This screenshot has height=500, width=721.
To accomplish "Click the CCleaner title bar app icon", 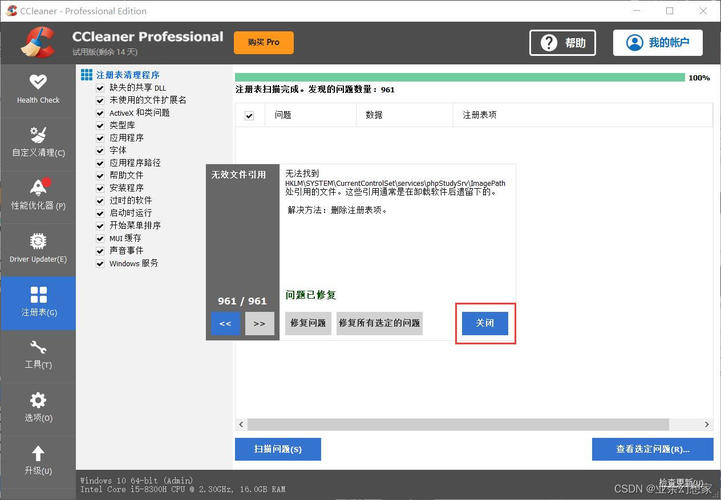I will click(11, 11).
